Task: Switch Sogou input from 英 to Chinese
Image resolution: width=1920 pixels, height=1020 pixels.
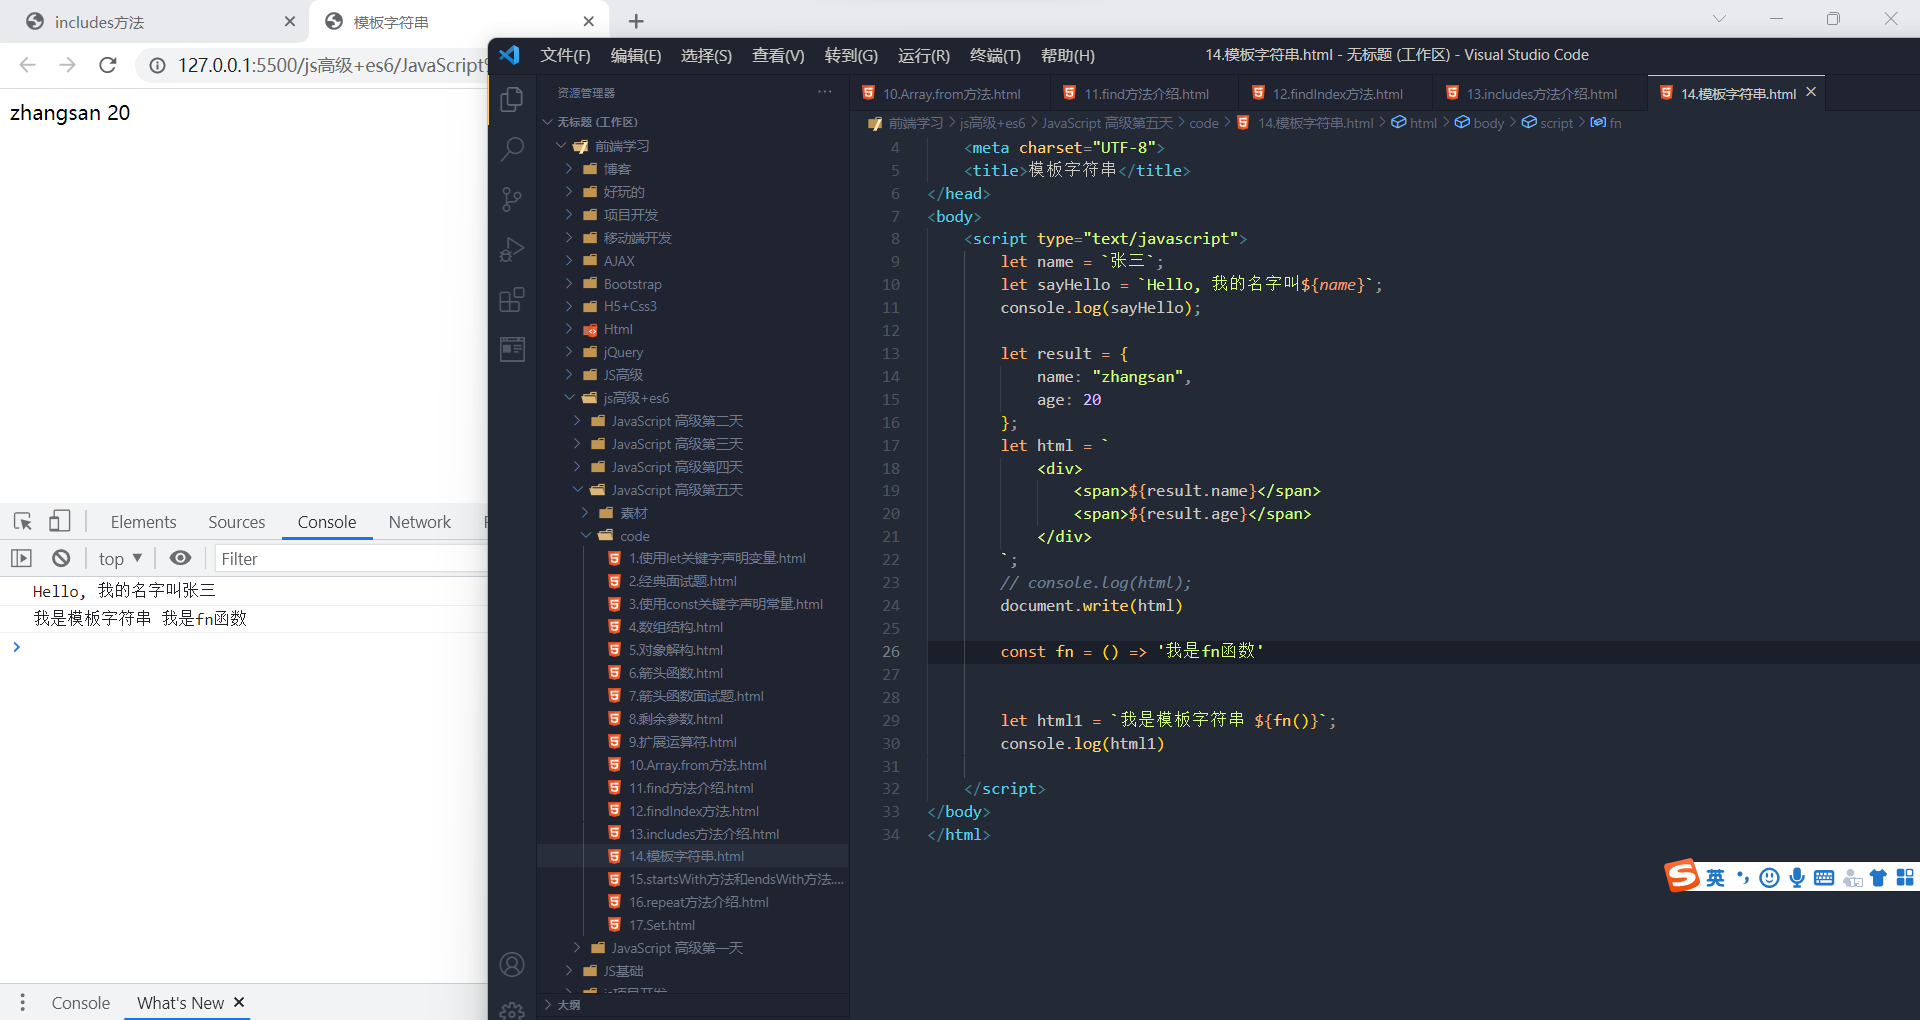Action: pyautogui.click(x=1714, y=877)
